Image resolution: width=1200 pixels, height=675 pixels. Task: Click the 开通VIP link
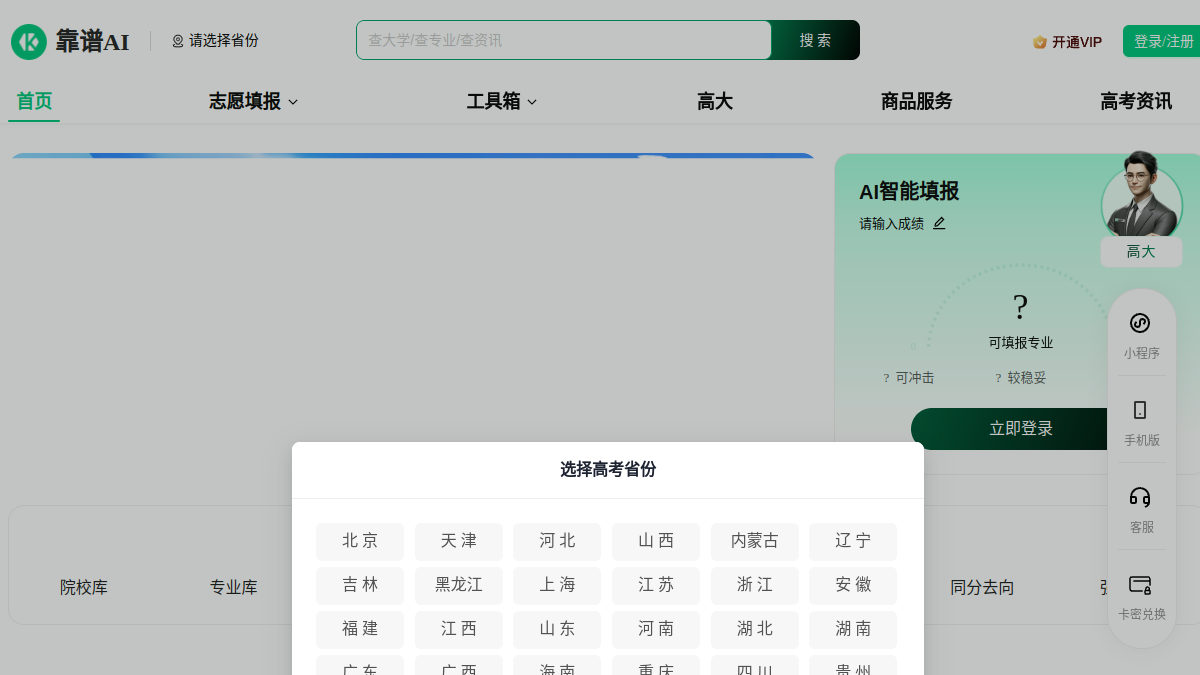(x=1067, y=42)
